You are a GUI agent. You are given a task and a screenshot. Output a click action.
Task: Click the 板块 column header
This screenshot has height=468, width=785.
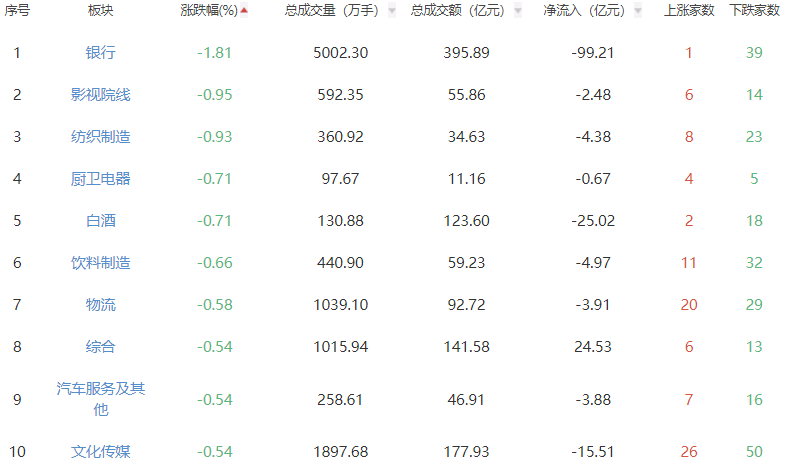pyautogui.click(x=100, y=10)
